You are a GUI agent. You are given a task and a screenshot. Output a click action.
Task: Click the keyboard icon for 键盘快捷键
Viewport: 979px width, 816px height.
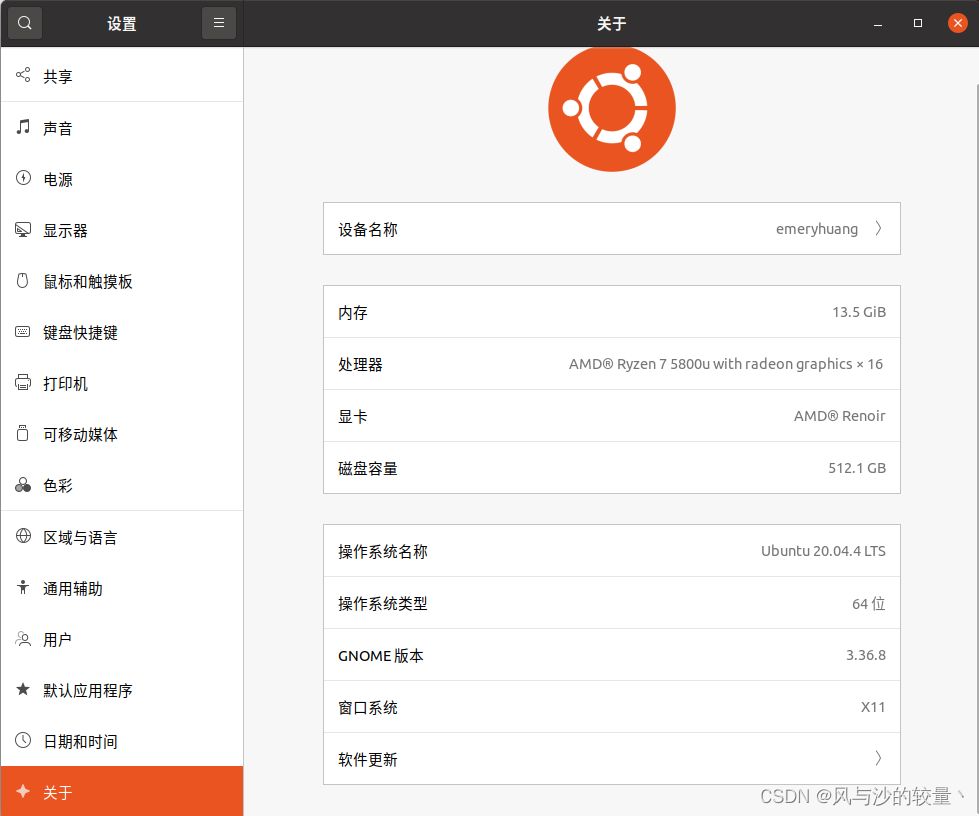click(23, 332)
